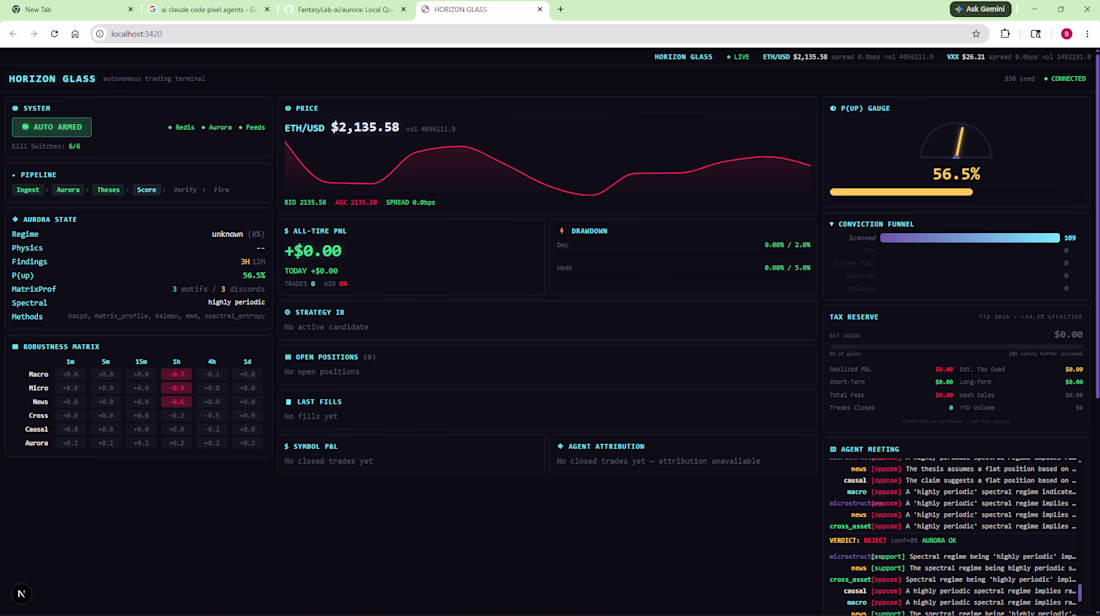Click the Ask Gemini button
Image resolution: width=1100 pixels, height=616 pixels.
(980, 9)
